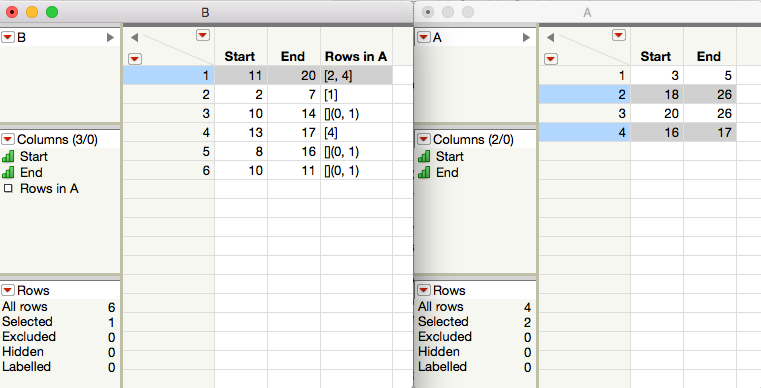
Task: Click the Rows in A expression column icon
Action: pos(8,188)
